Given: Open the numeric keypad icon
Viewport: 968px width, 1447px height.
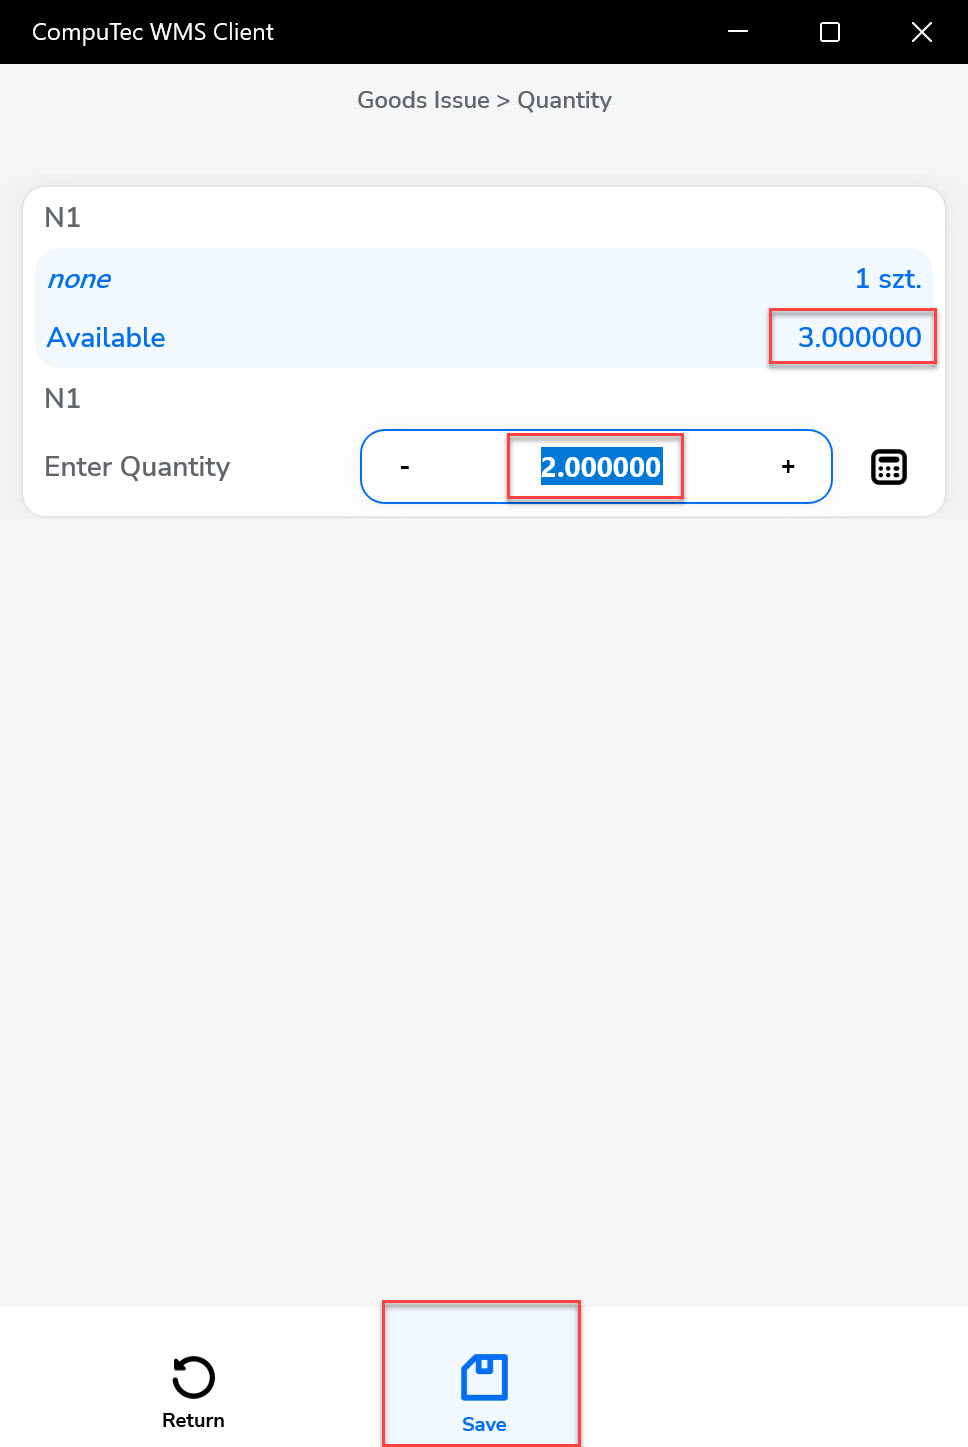Looking at the screenshot, I should click(889, 466).
